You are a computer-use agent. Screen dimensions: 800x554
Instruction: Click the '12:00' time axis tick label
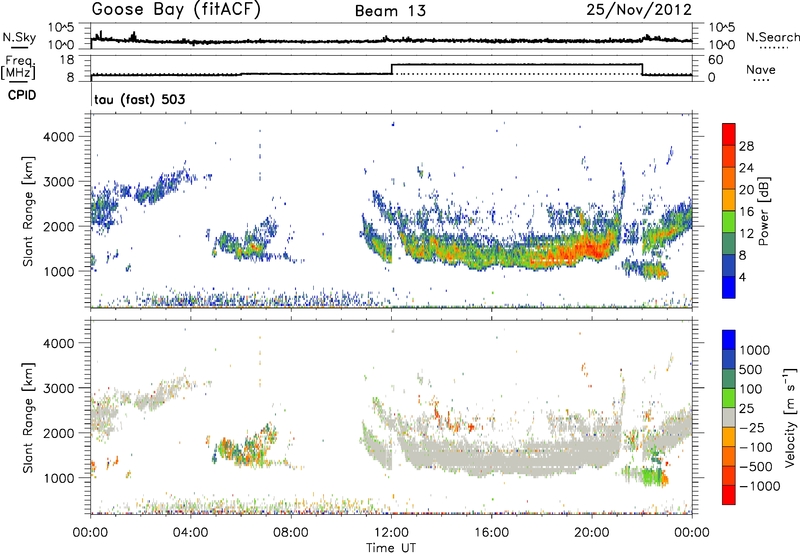pos(391,533)
